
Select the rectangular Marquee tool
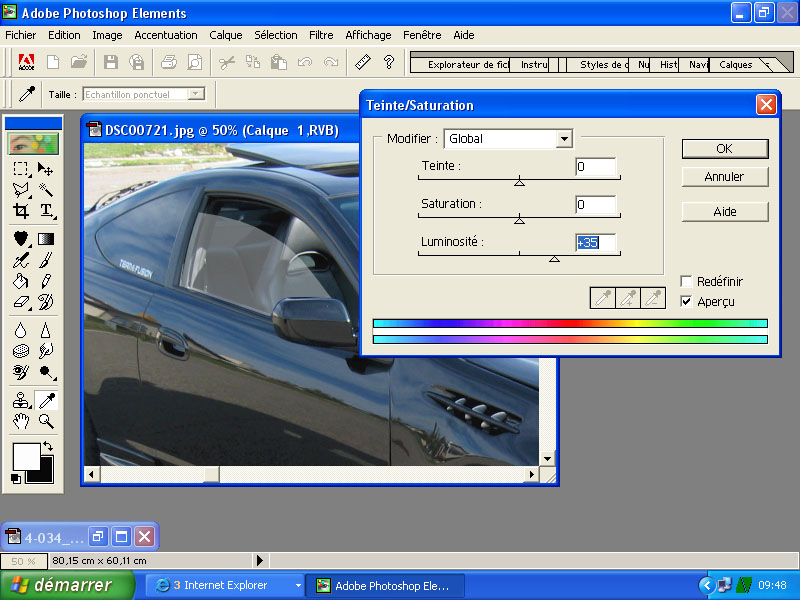[20, 169]
